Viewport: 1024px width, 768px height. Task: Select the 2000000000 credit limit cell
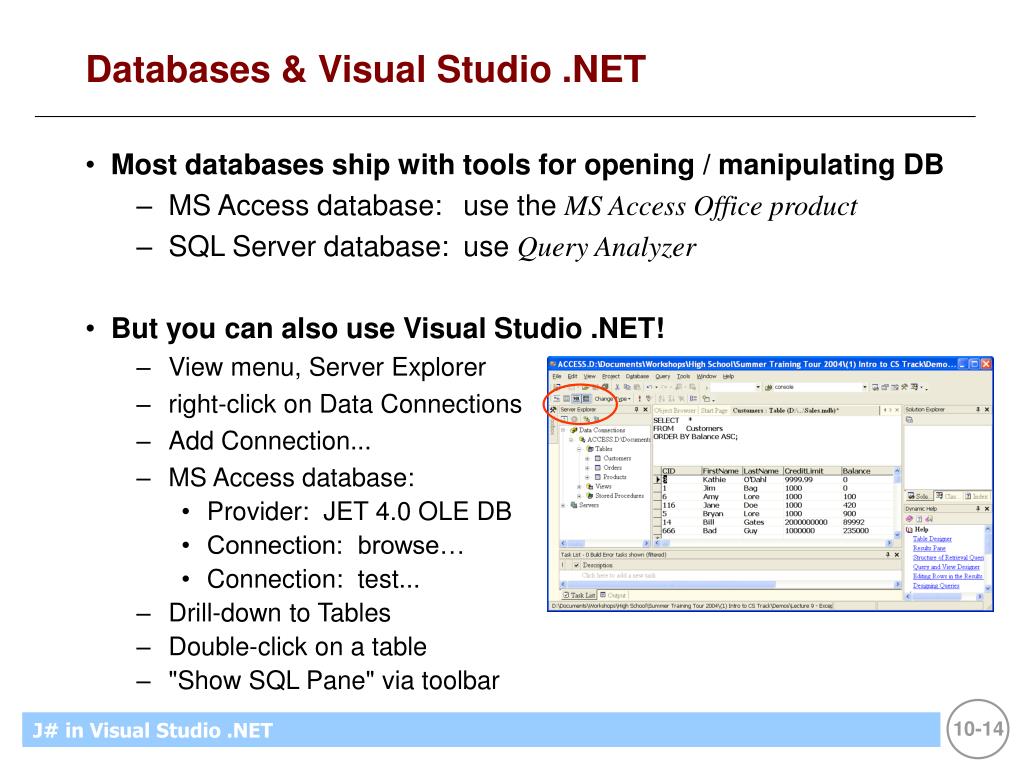[x=812, y=522]
